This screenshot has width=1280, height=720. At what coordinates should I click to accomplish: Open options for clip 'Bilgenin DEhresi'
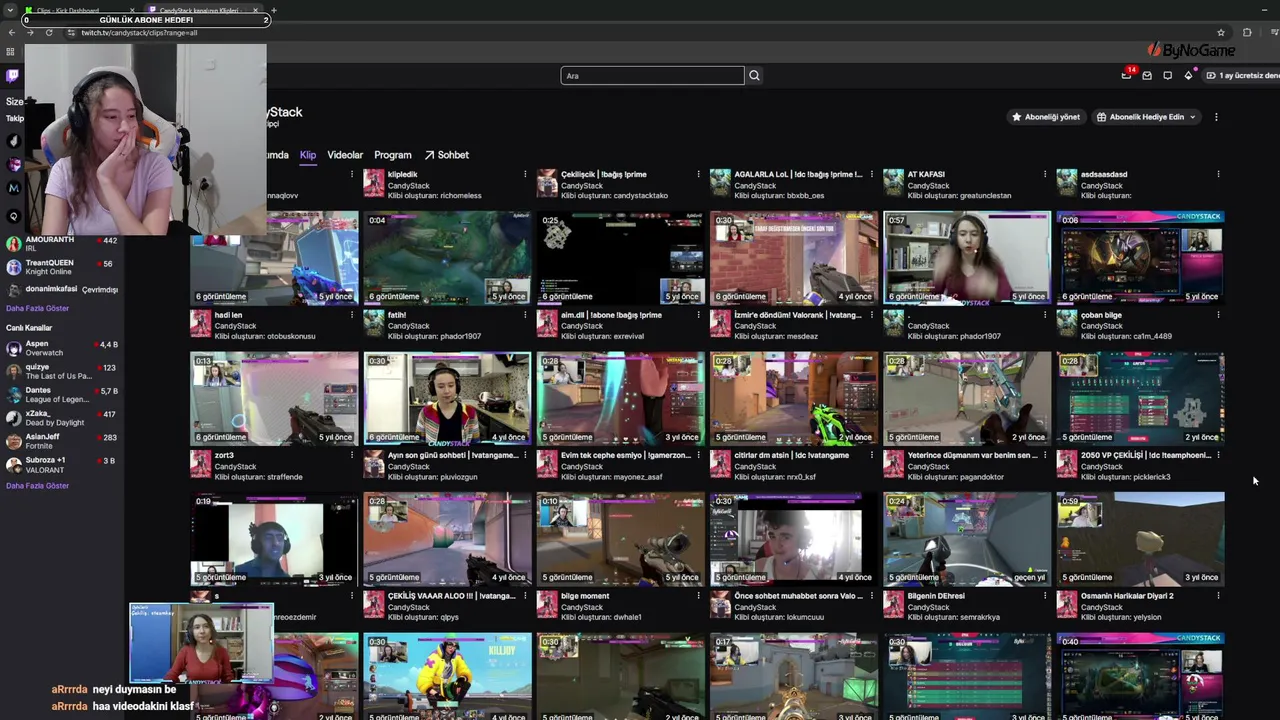point(1045,596)
